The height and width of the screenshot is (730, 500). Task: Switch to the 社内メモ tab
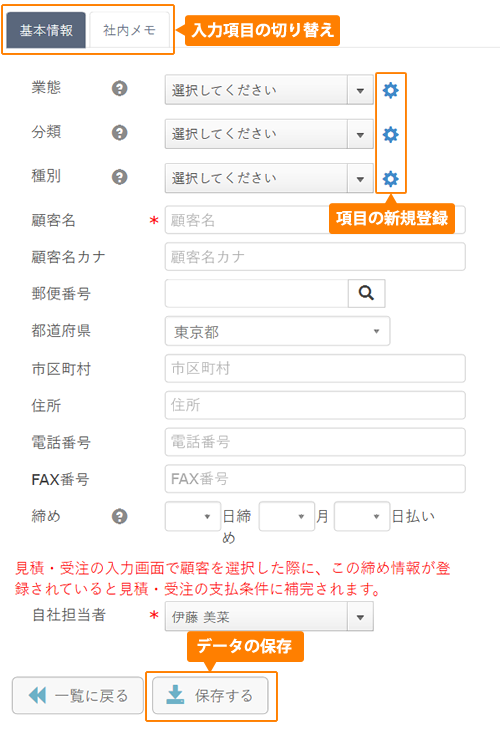[129, 30]
